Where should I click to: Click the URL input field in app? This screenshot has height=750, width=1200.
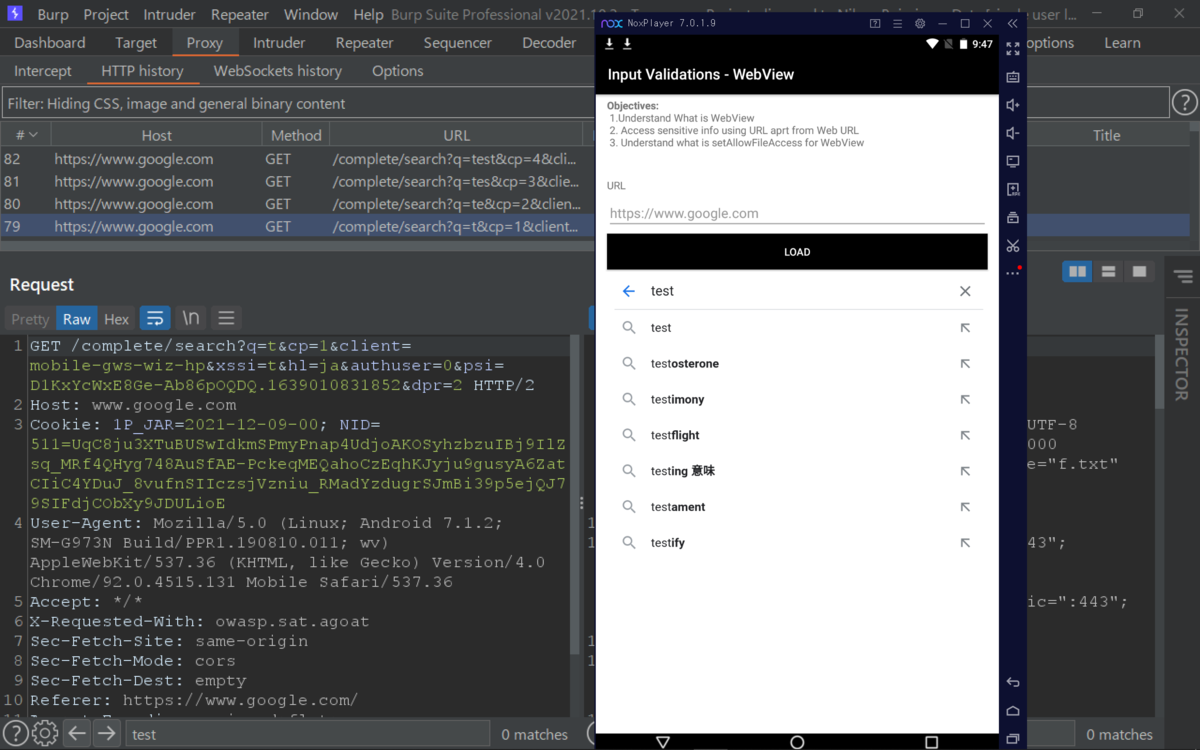[x=797, y=213]
